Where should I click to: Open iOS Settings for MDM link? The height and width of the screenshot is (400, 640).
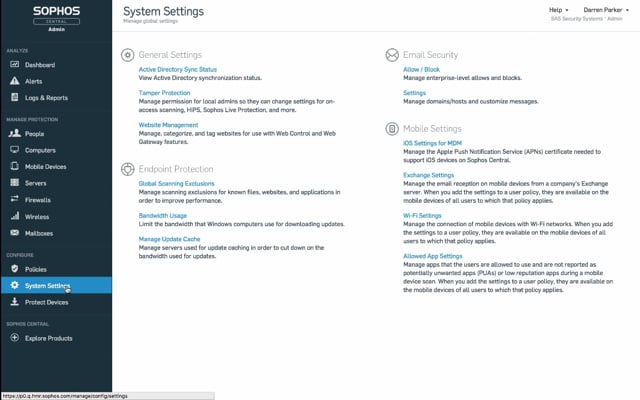[420, 143]
